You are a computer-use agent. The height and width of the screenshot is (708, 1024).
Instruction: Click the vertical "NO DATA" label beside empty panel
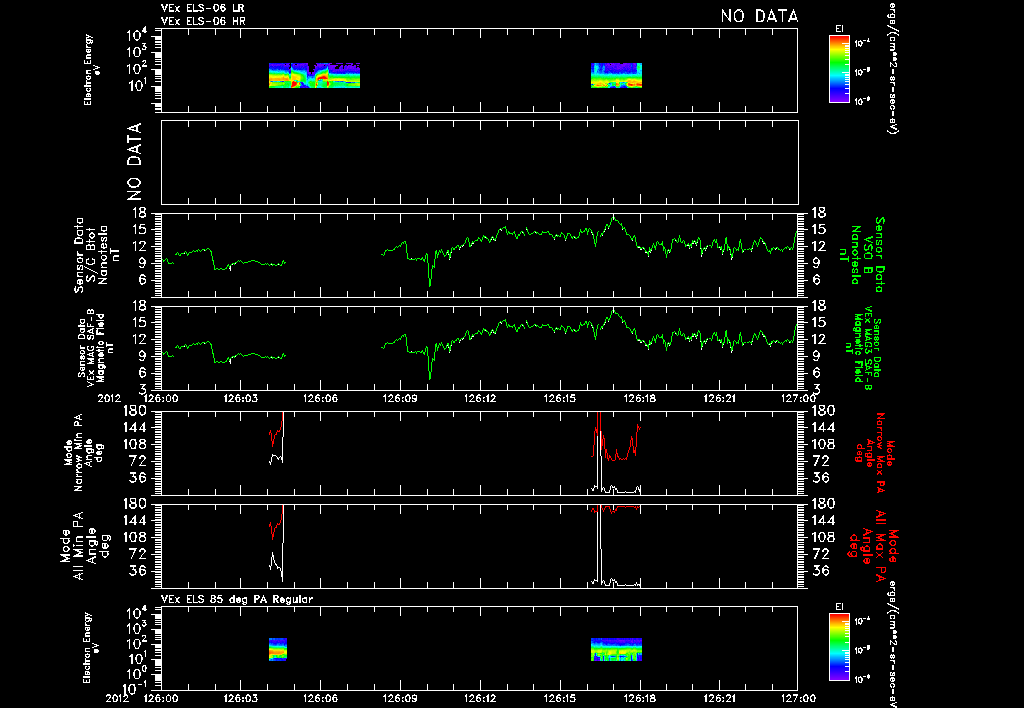134,162
